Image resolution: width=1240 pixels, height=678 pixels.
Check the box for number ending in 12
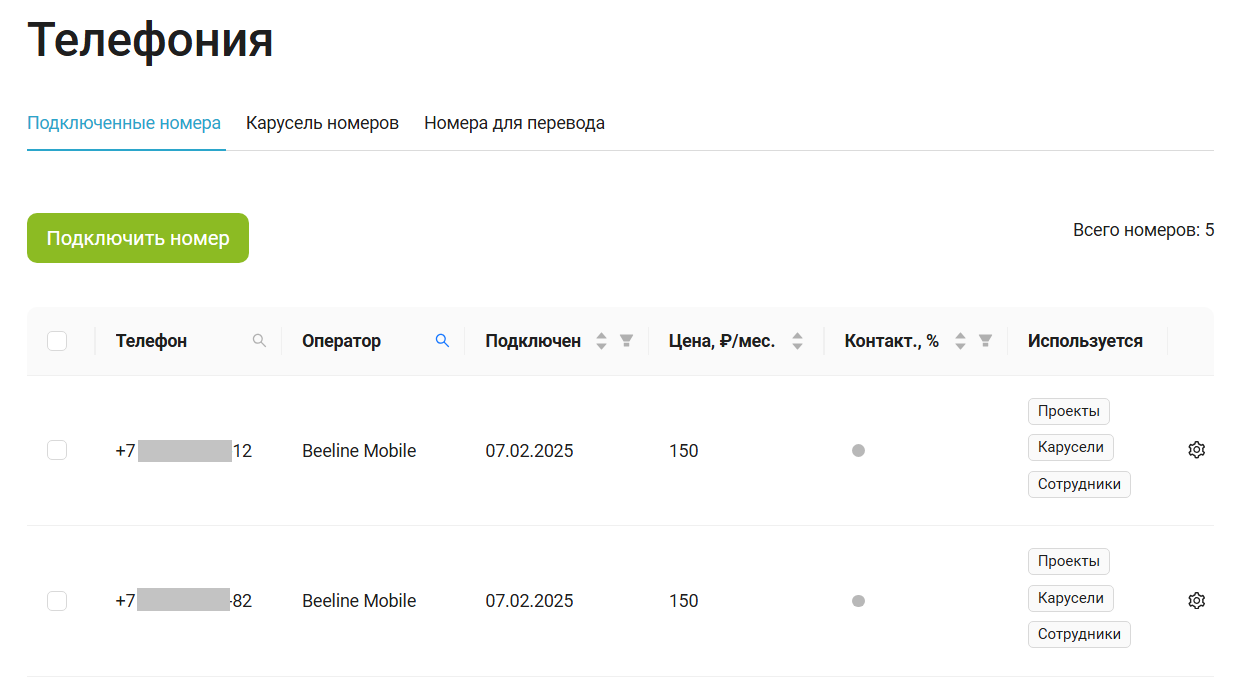coord(57,451)
